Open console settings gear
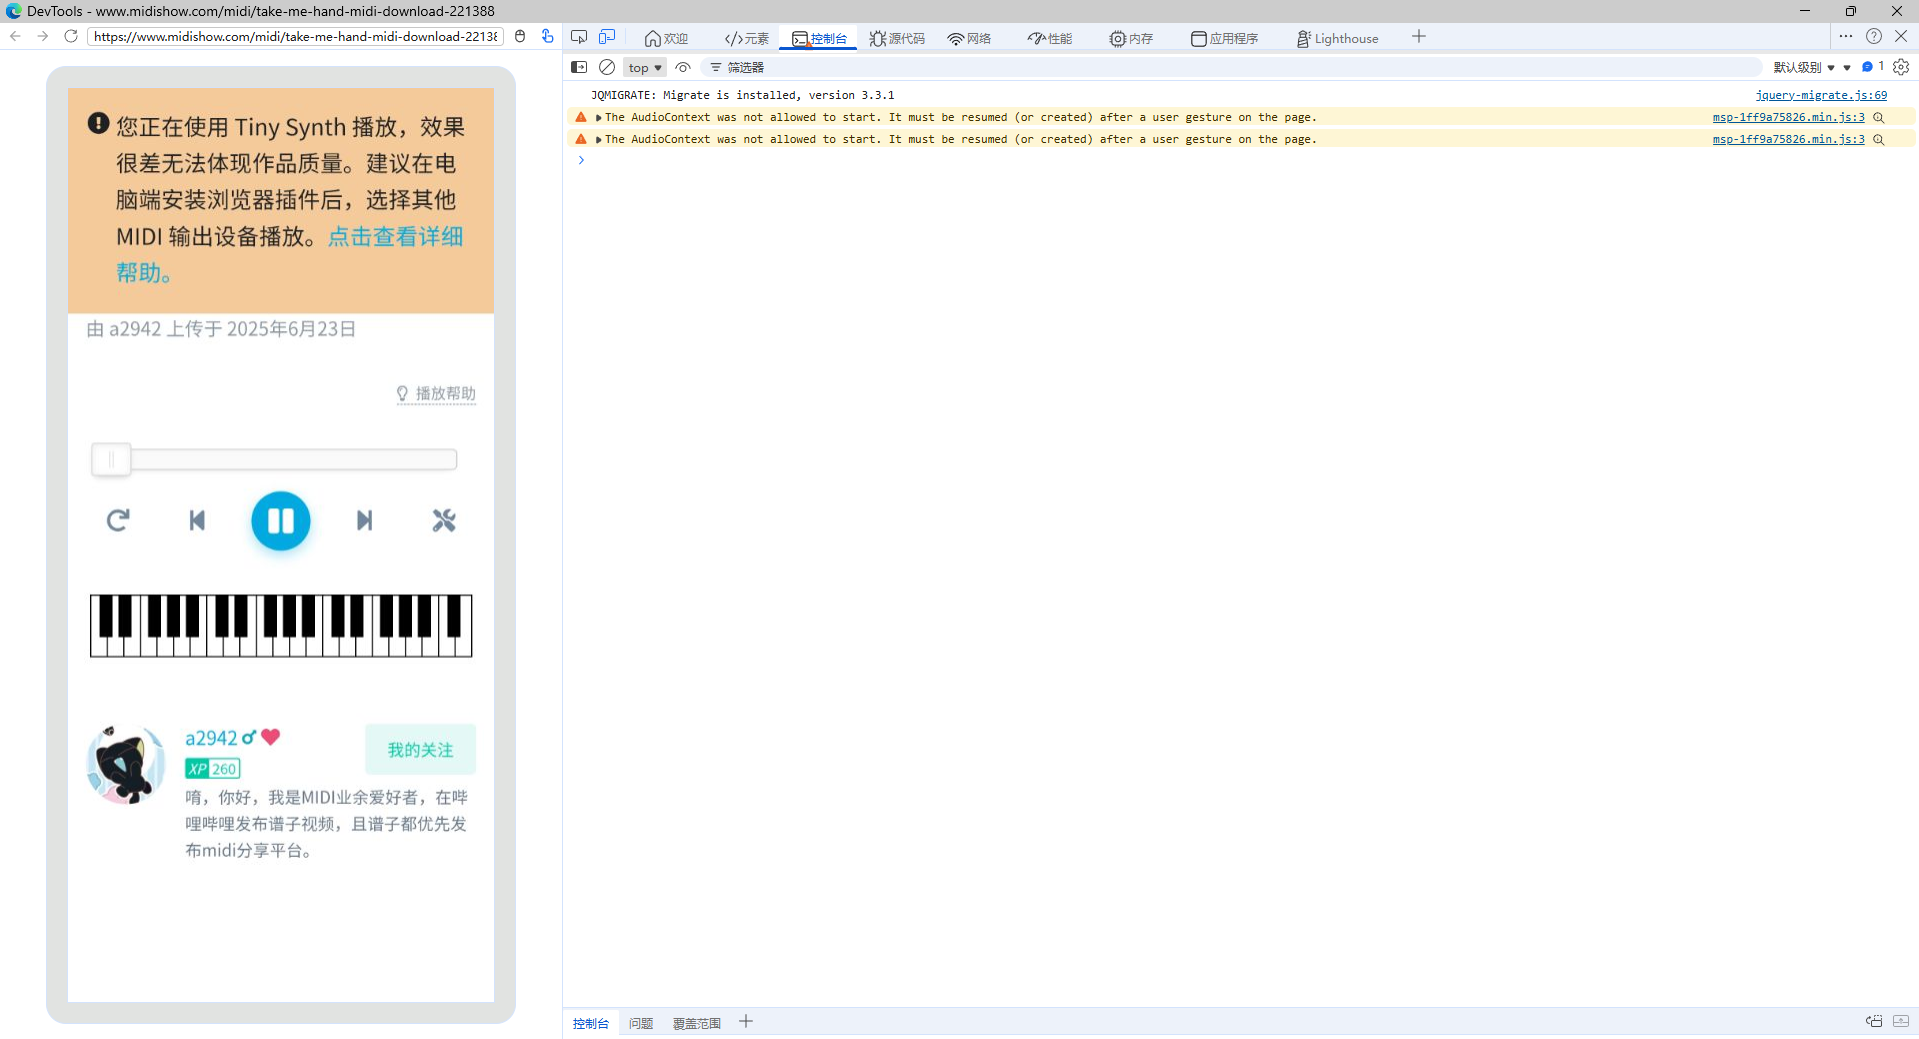Viewport: 1919px width, 1039px height. (x=1901, y=67)
